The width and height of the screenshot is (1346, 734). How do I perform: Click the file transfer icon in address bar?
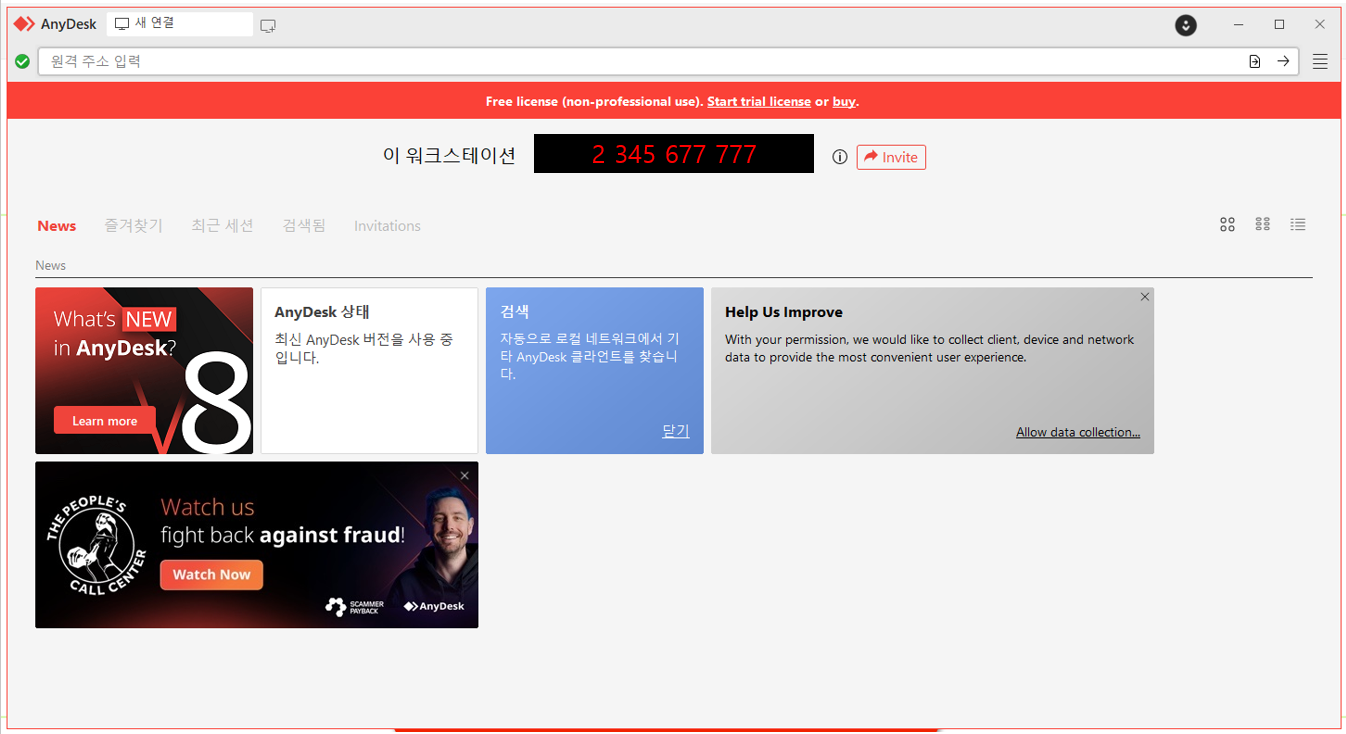click(1255, 62)
